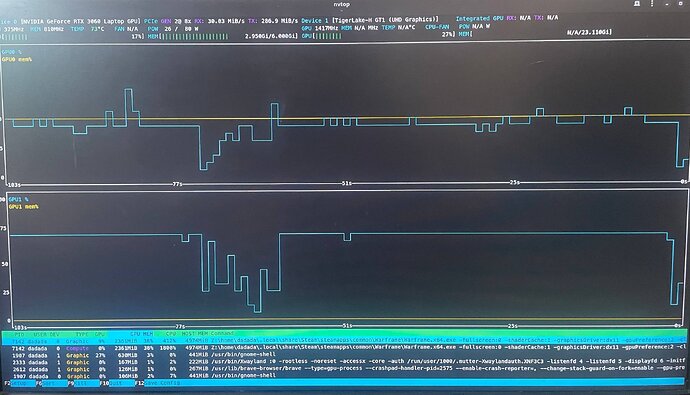
Task: Click the DEV column header
Action: 55,335
